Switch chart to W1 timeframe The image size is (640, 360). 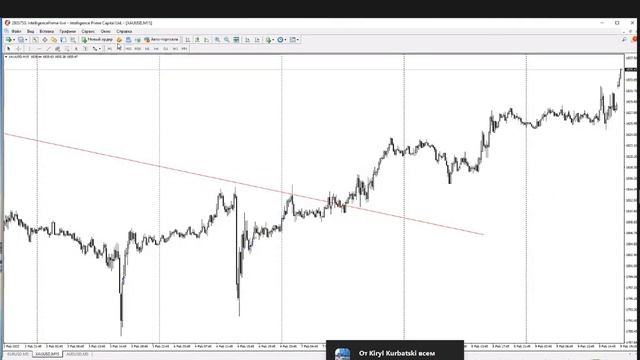(175, 49)
